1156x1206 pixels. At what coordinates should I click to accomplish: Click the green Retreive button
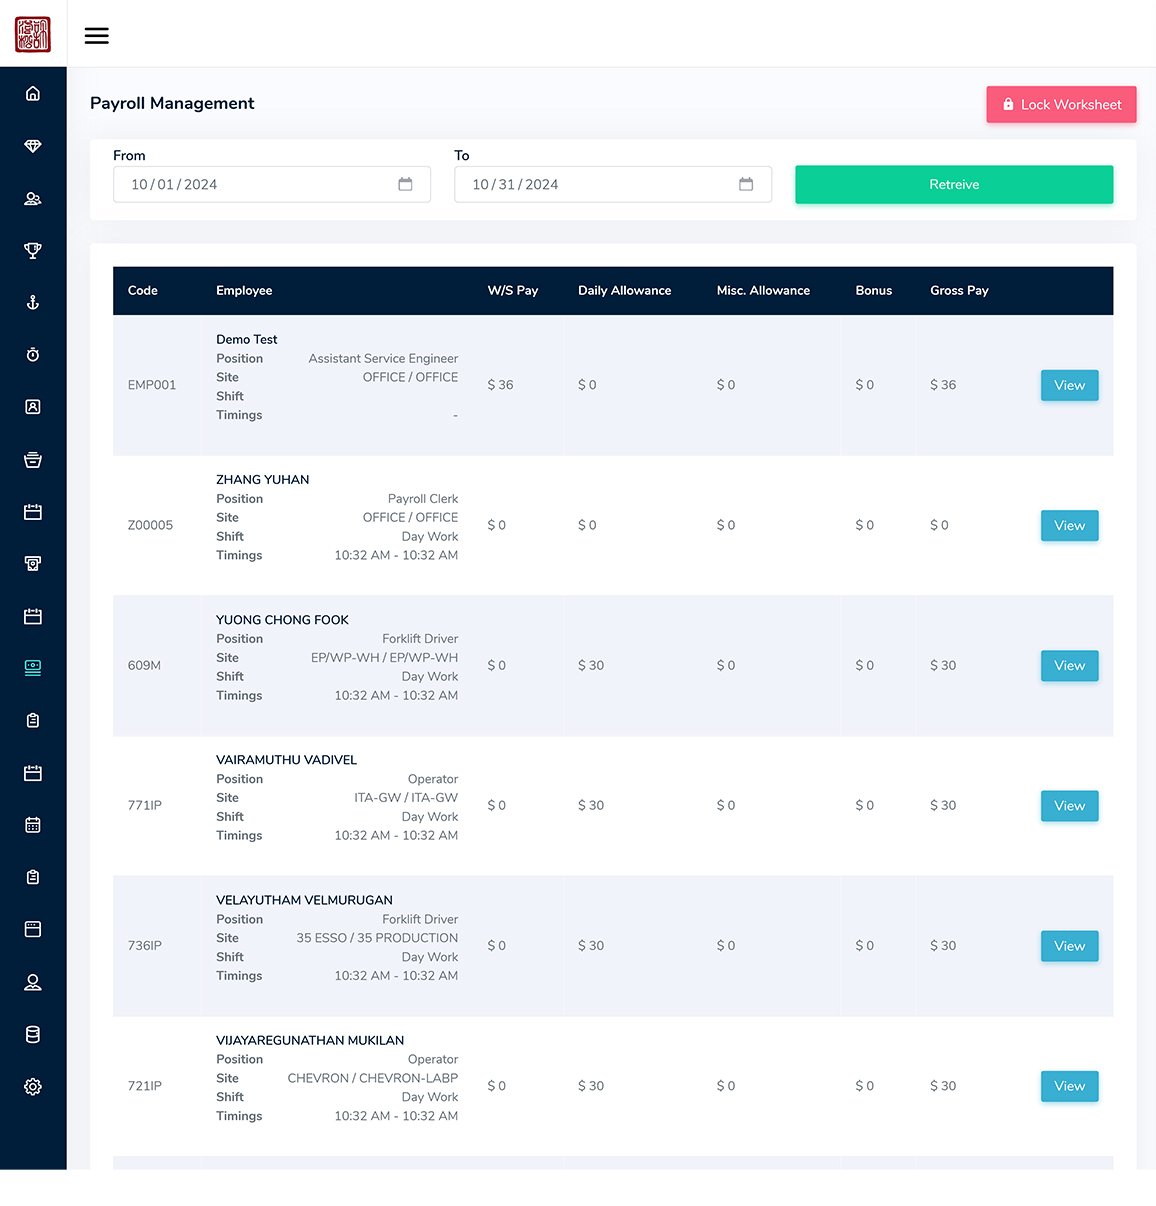pyautogui.click(x=954, y=184)
